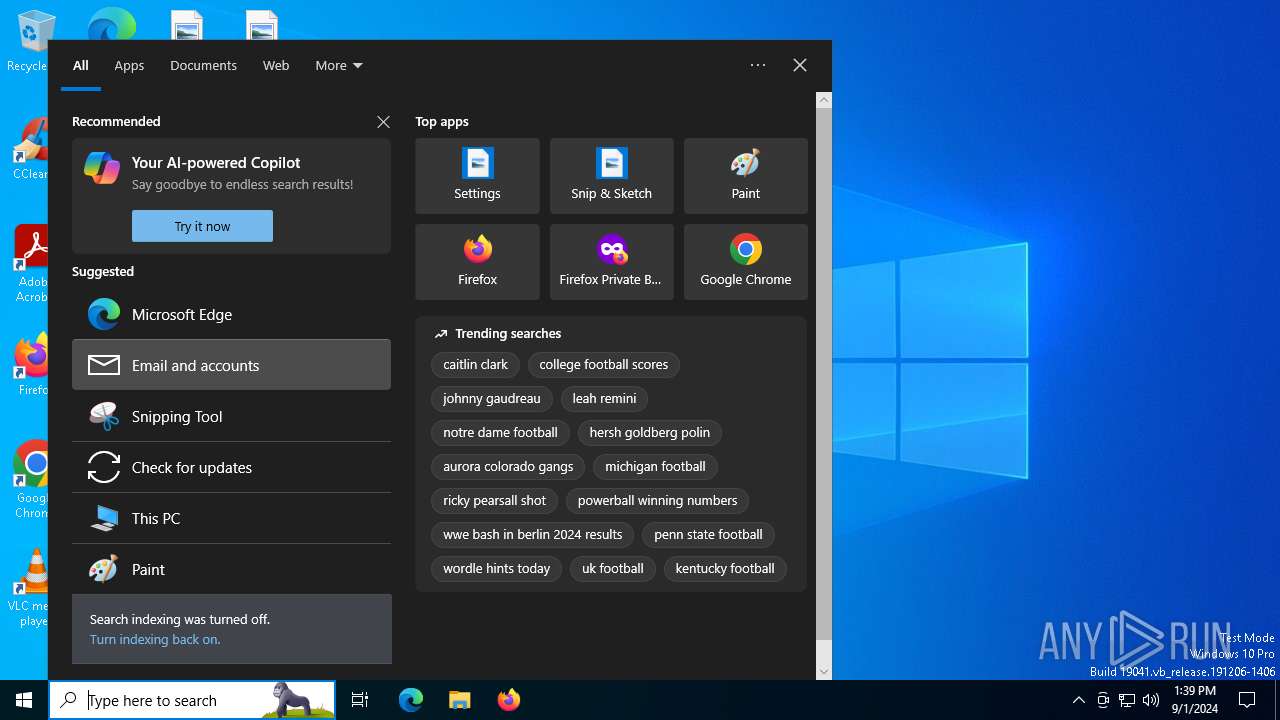Dismiss the Recommended section
This screenshot has height=720, width=1280.
pyautogui.click(x=383, y=122)
